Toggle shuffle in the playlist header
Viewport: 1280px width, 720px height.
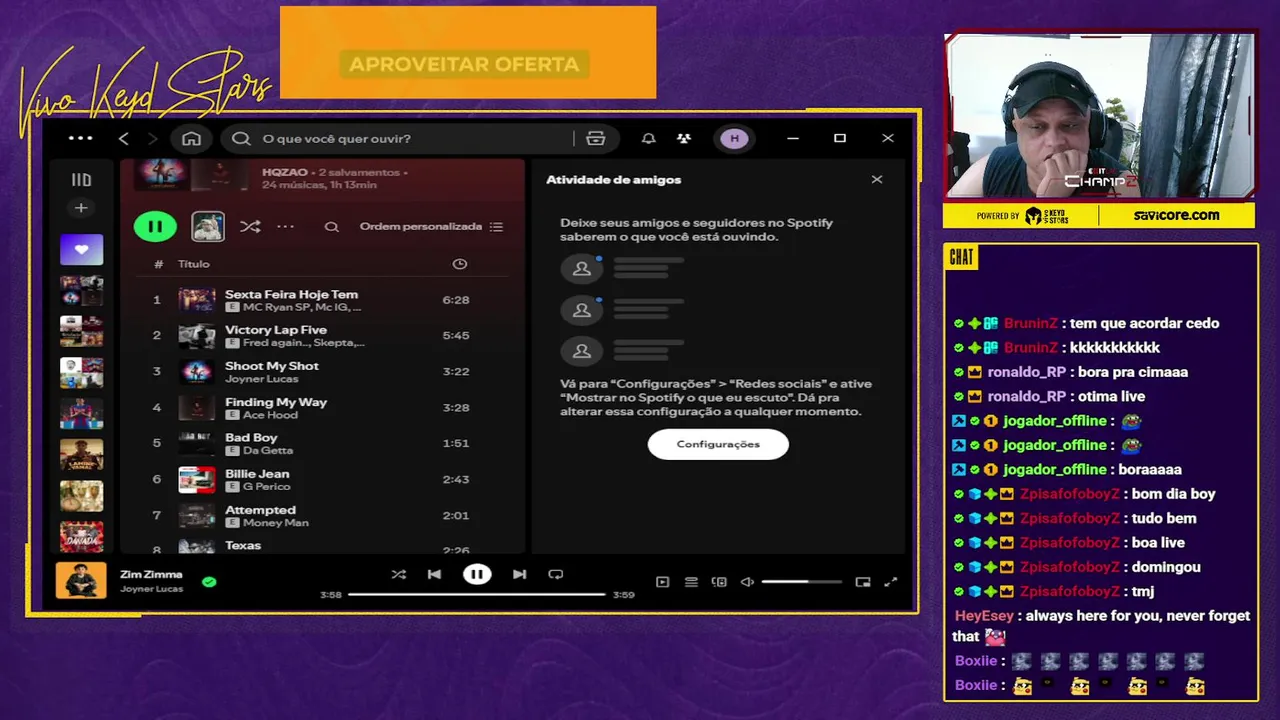250,227
